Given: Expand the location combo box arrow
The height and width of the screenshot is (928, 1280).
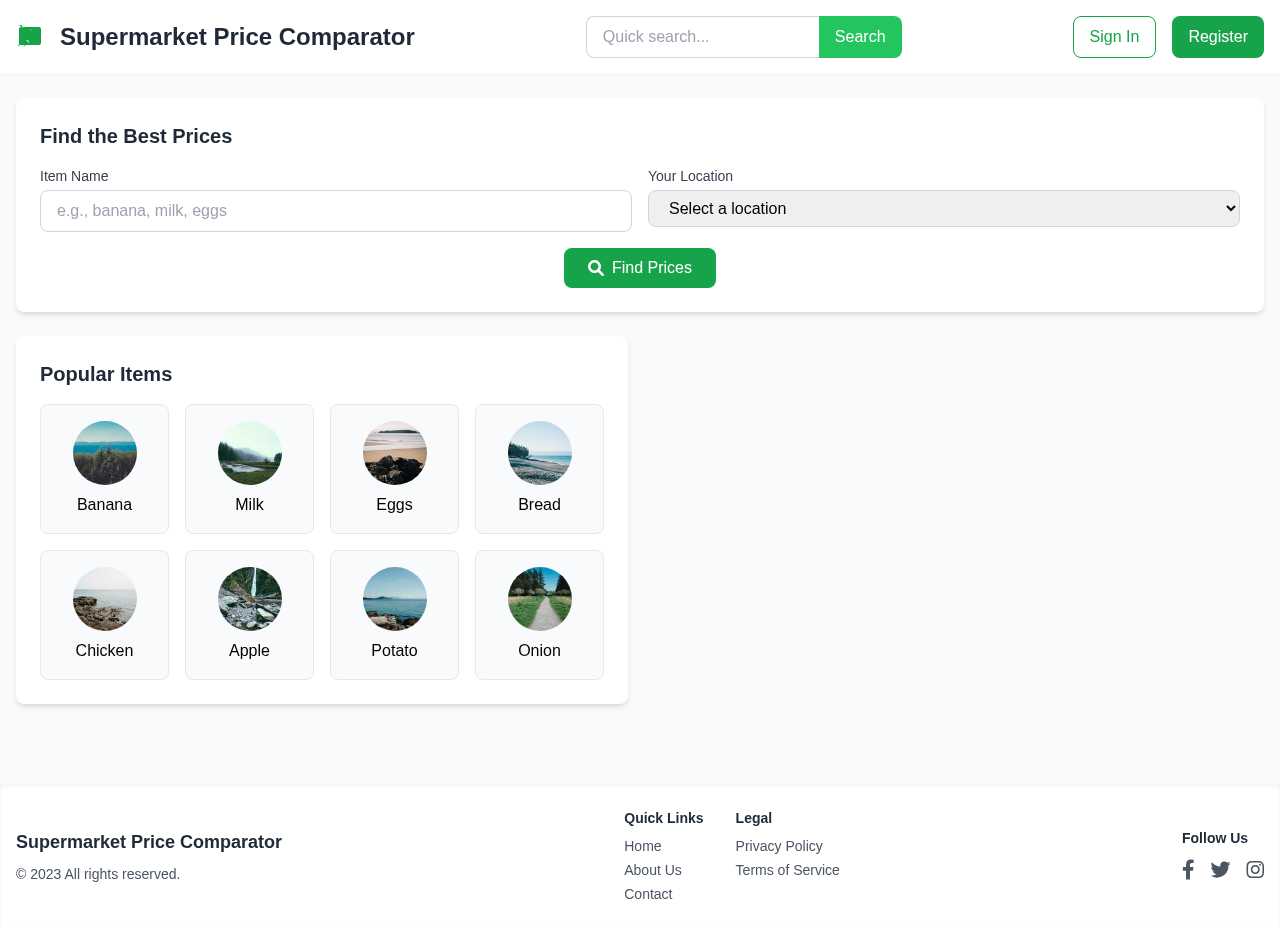Looking at the screenshot, I should click(x=1226, y=208).
